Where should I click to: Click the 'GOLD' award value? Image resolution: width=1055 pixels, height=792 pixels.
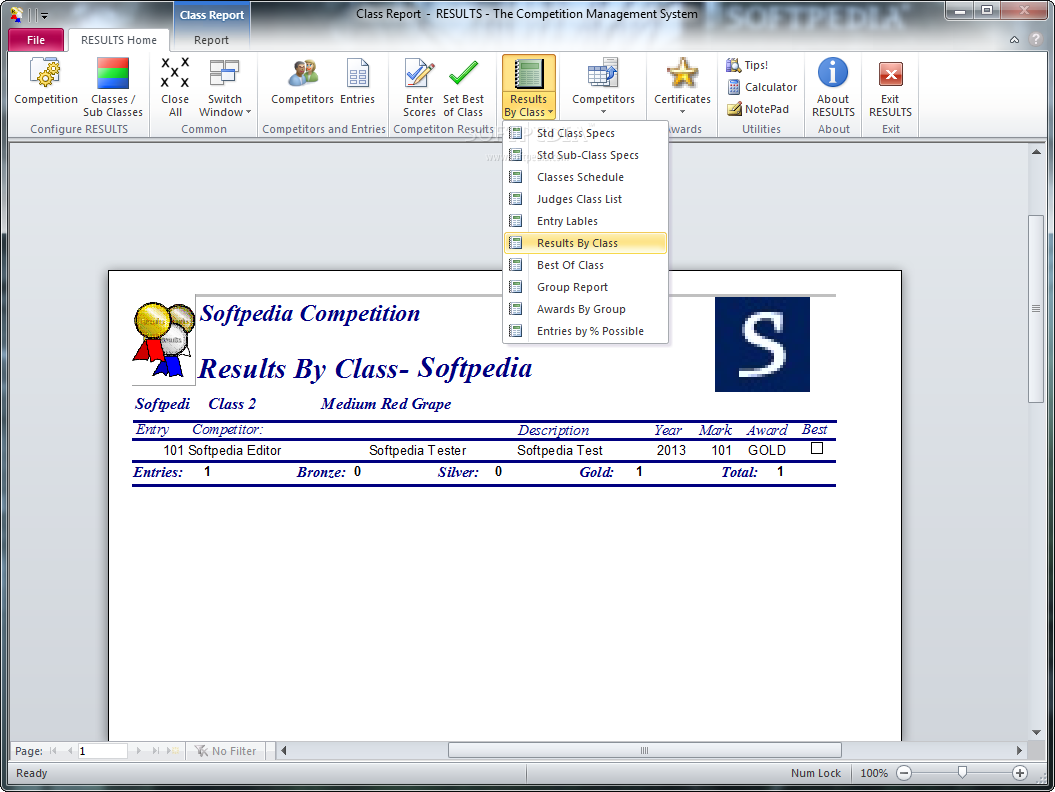coord(767,450)
